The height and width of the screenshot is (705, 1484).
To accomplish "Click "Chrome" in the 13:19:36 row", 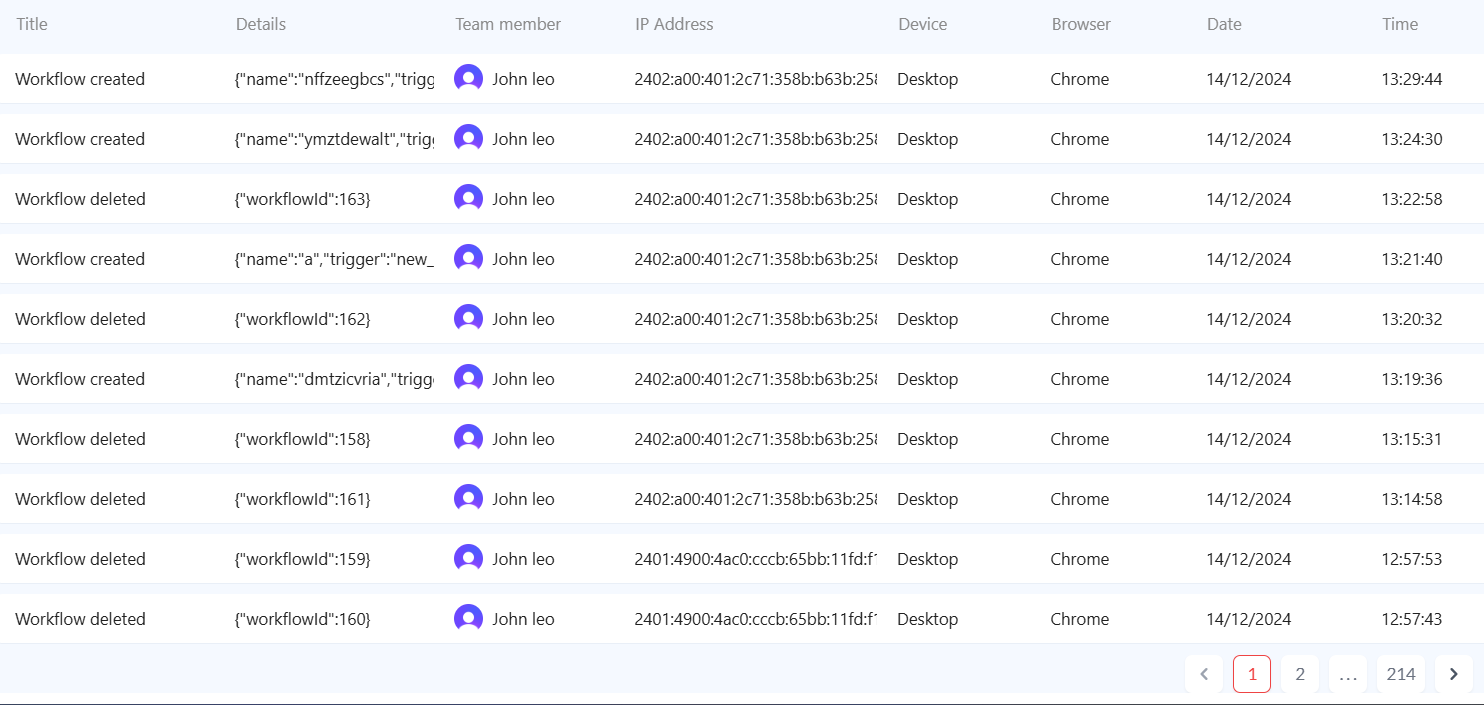I will [x=1080, y=379].
